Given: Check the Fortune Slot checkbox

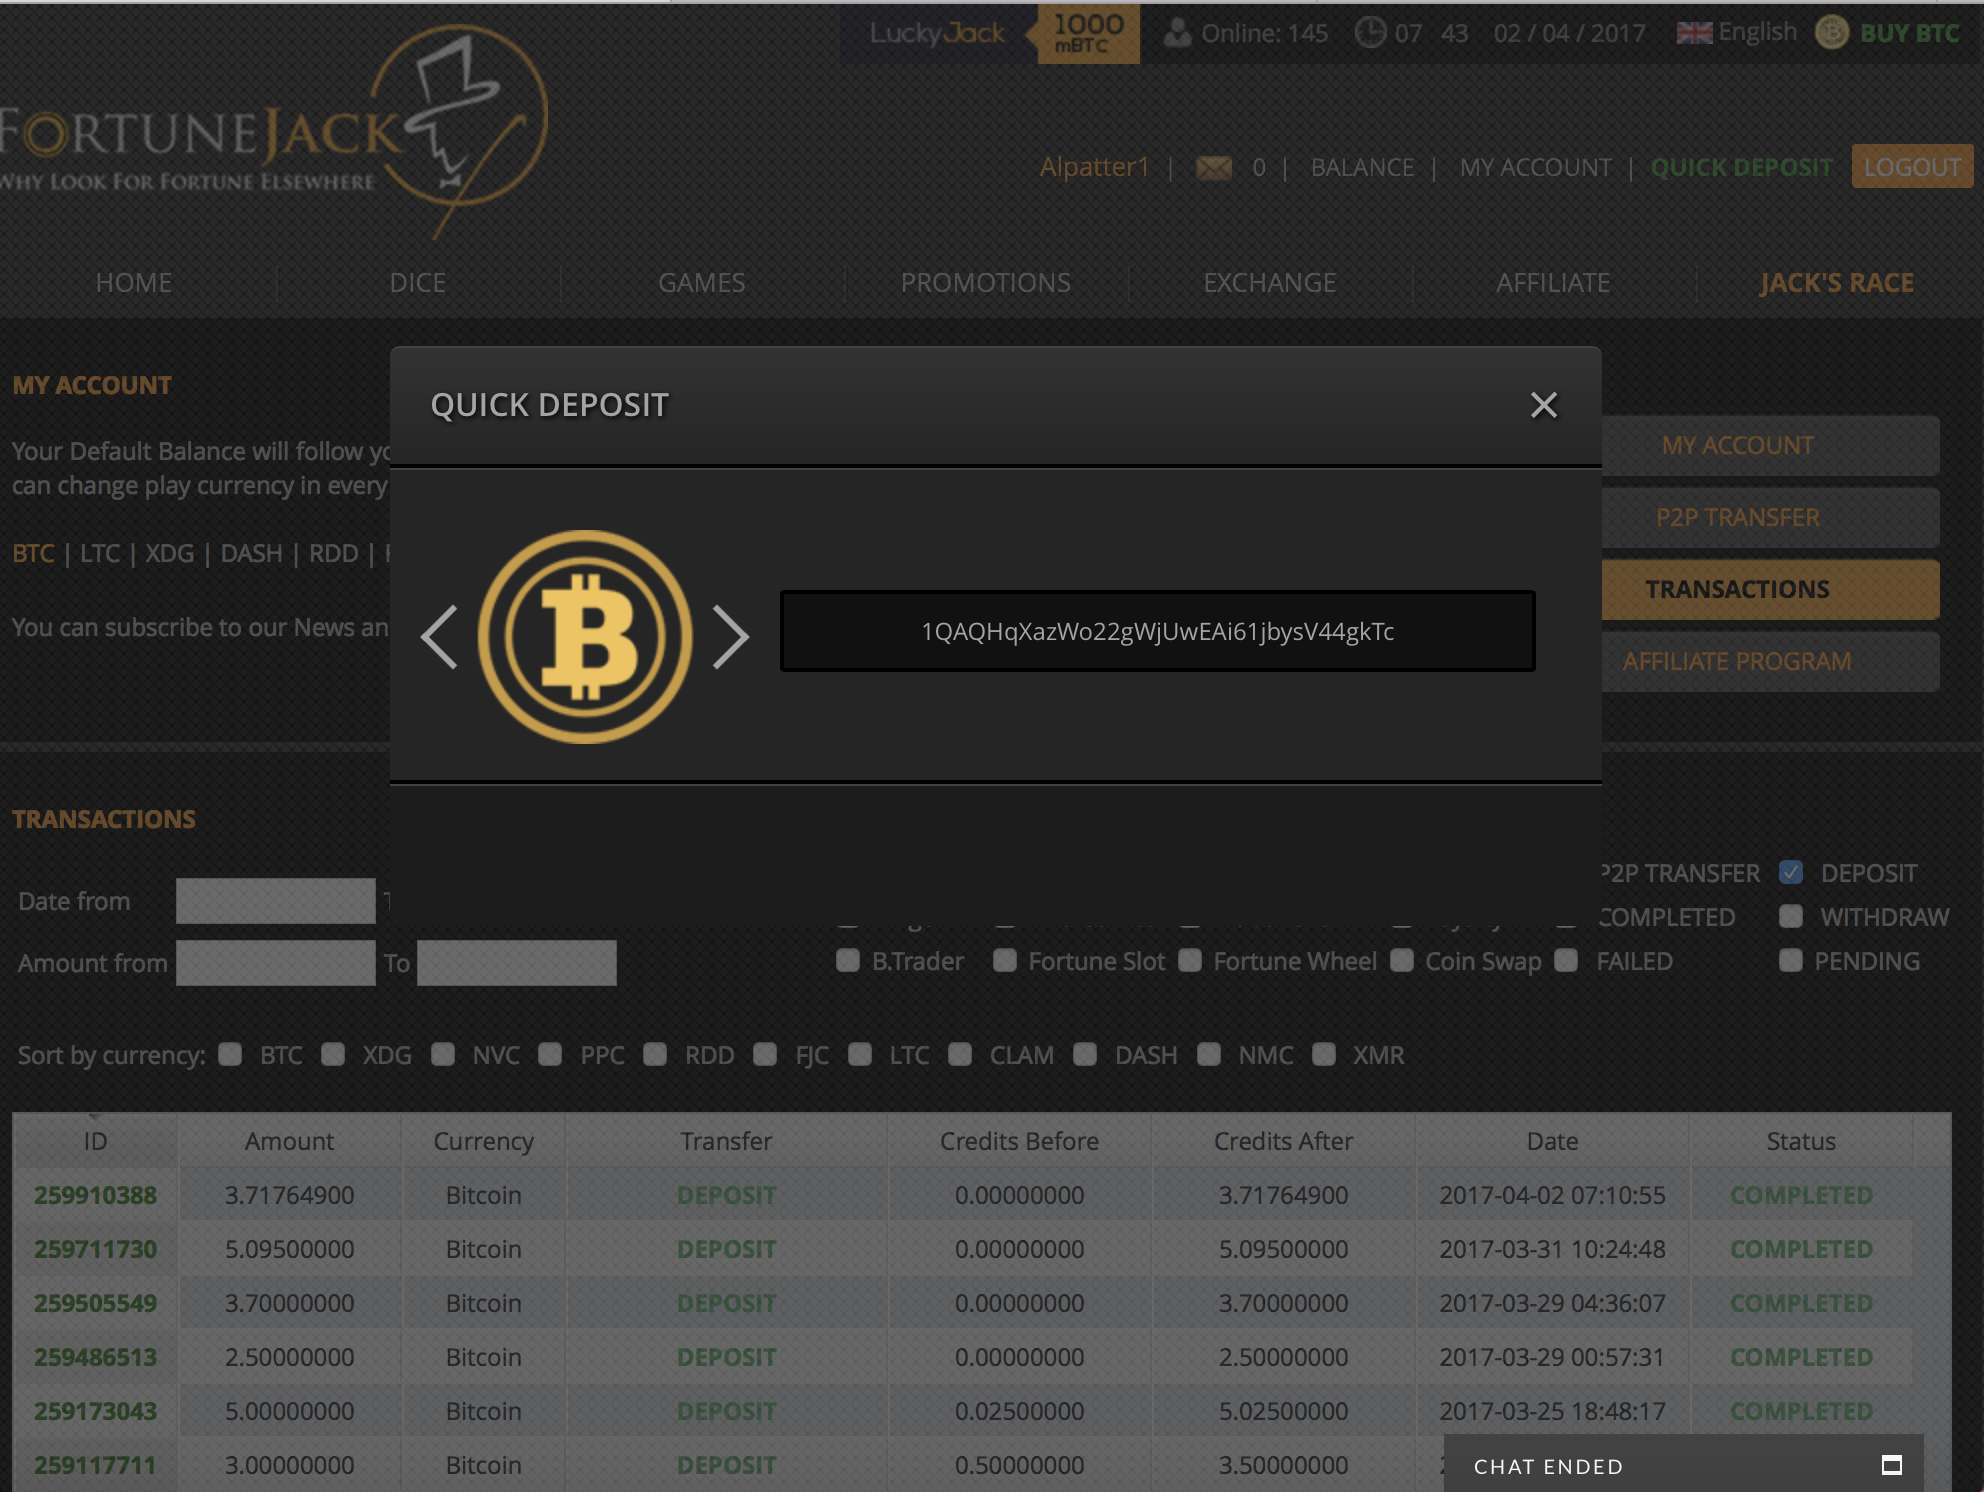Looking at the screenshot, I should click(x=1005, y=961).
